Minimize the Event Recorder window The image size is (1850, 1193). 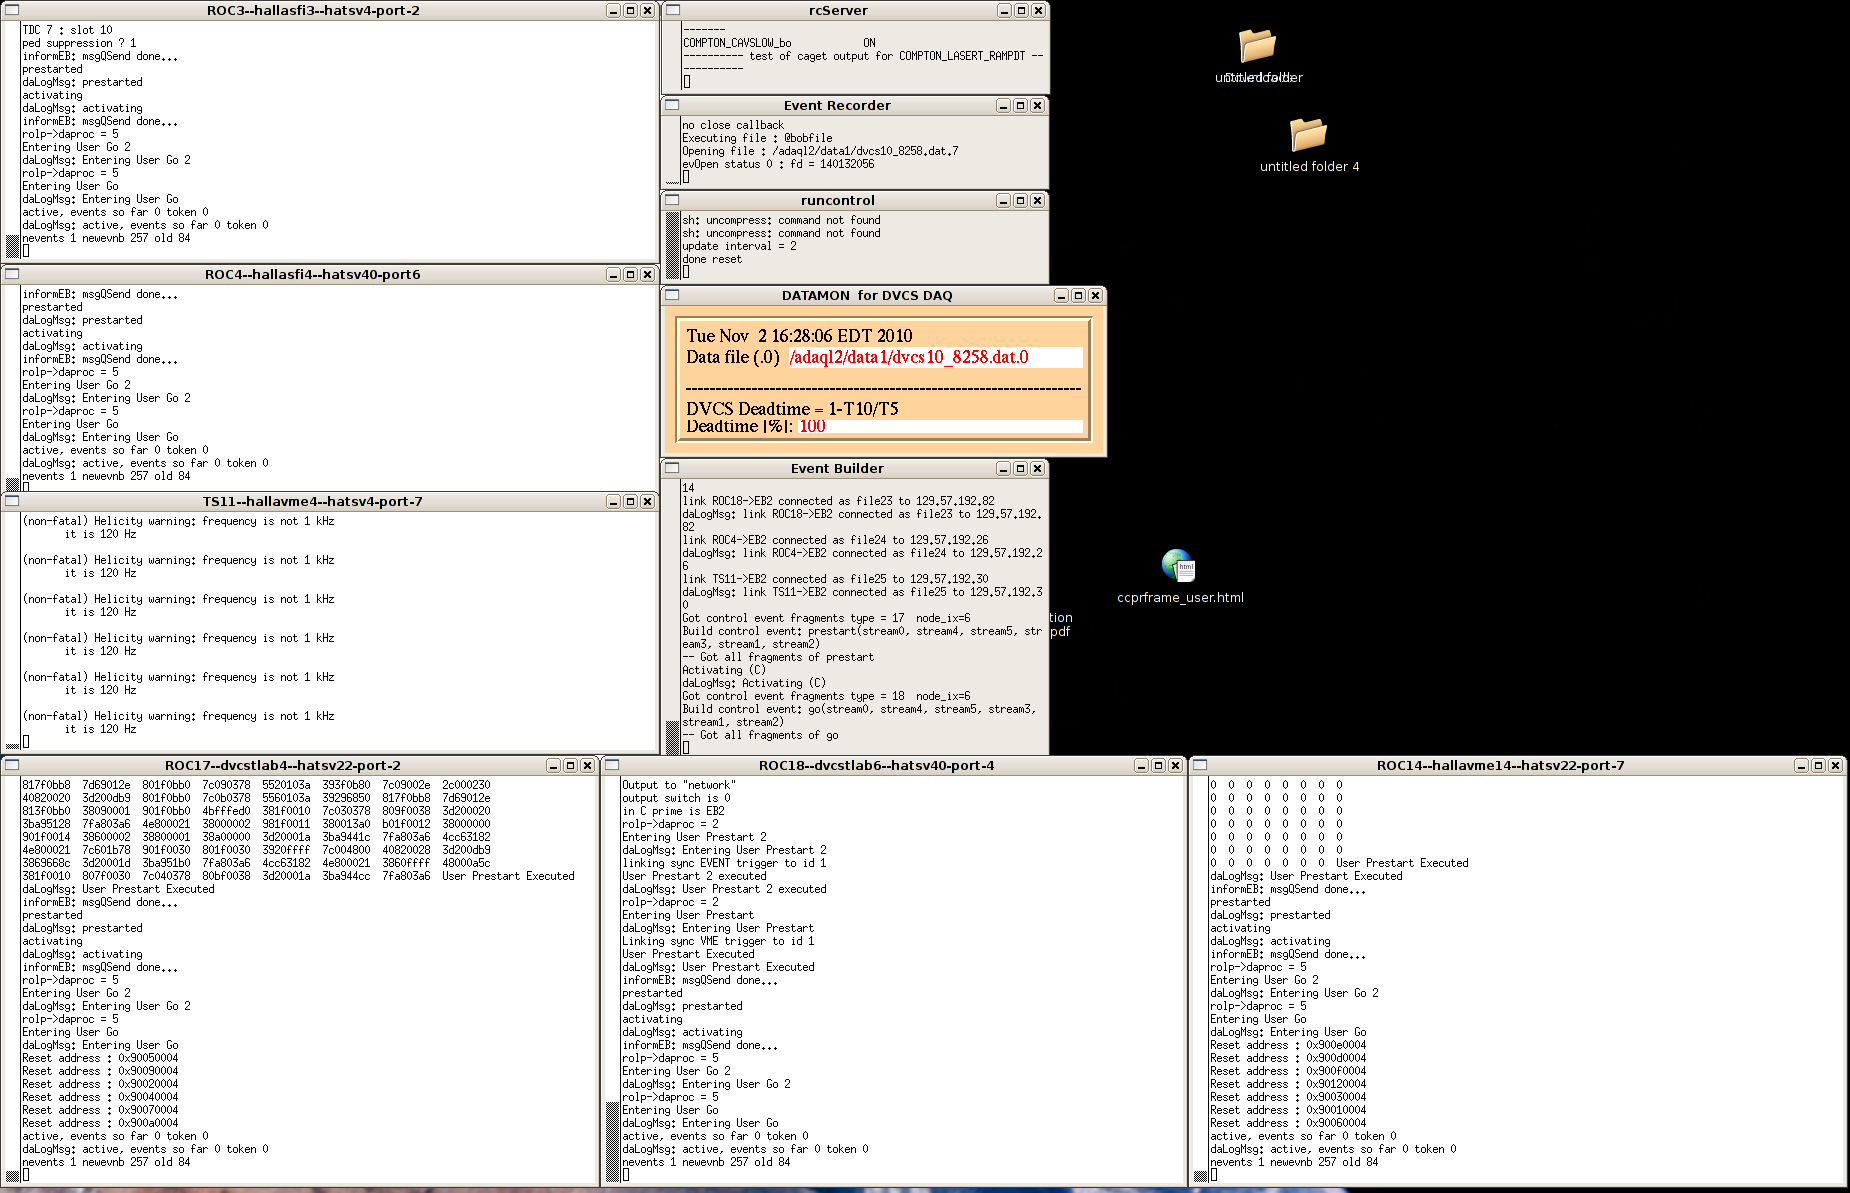point(1003,105)
